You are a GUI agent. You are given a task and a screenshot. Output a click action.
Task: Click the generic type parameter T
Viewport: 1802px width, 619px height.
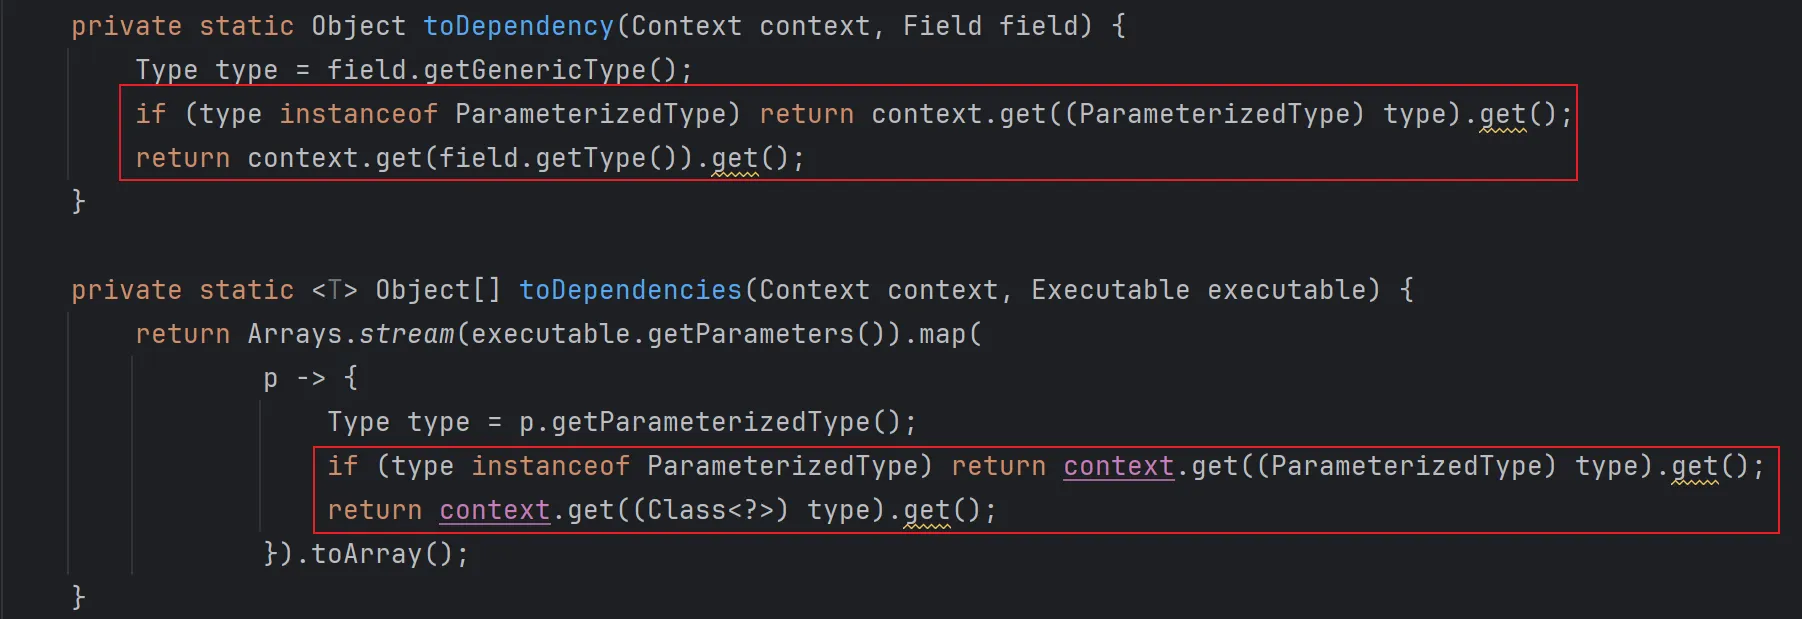[335, 290]
